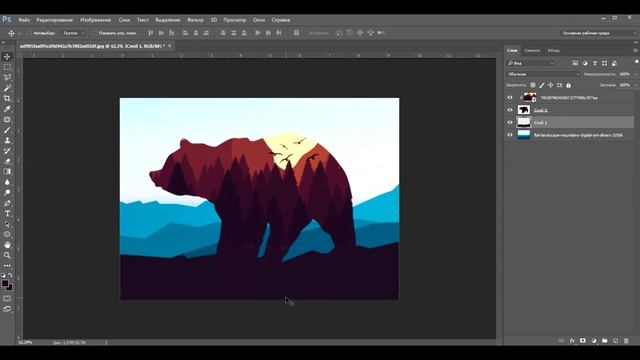Select the Path Selection tool
640x360 pixels.
(7, 224)
